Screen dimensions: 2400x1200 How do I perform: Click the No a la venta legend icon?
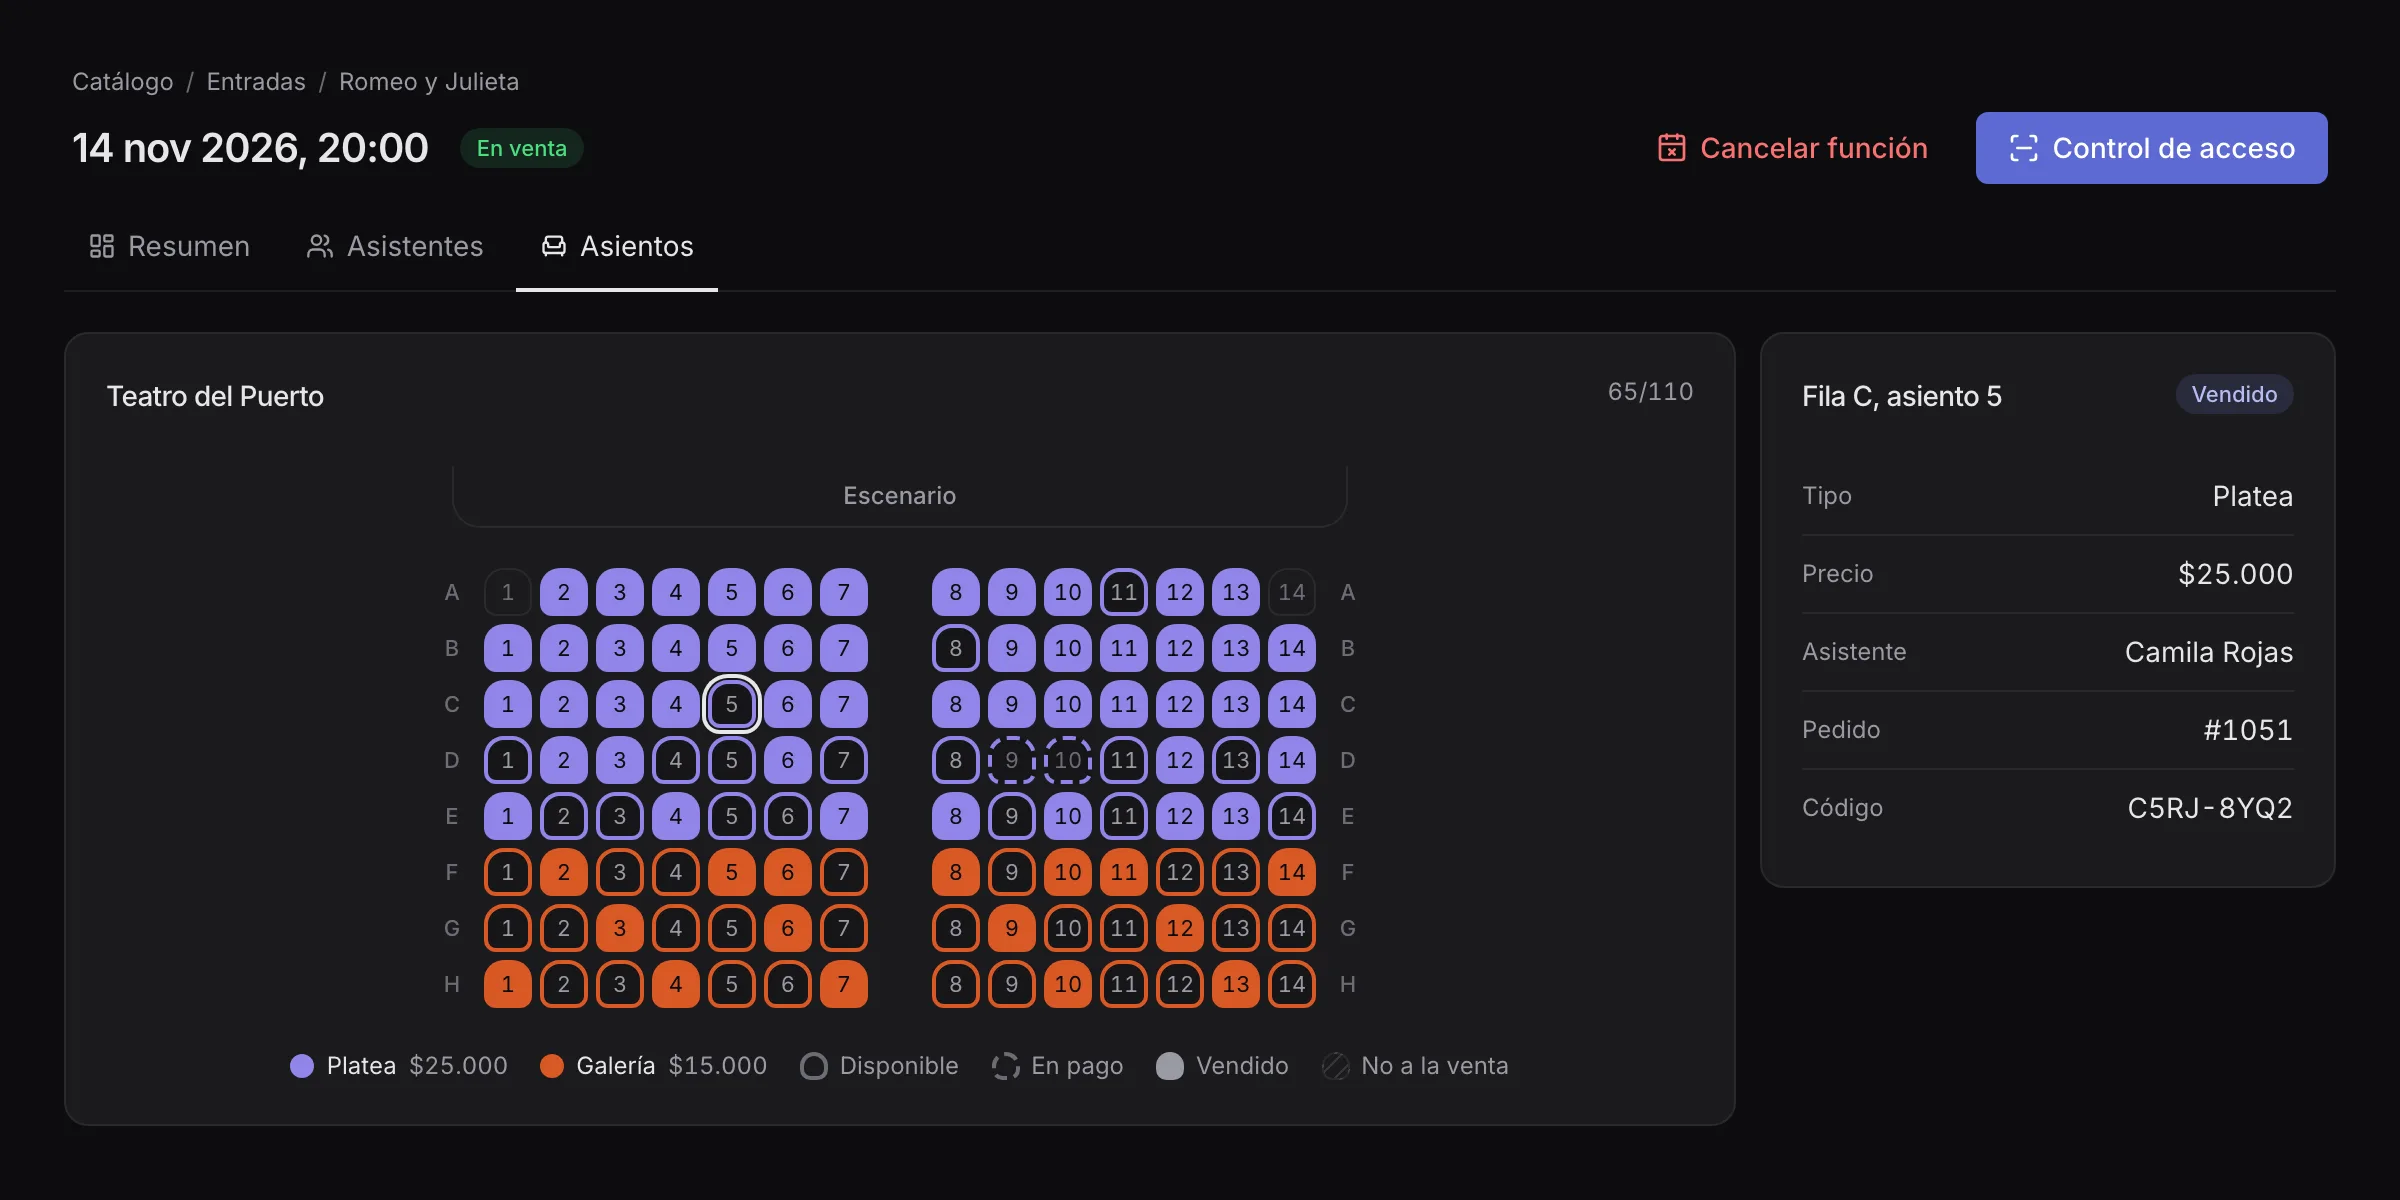point(1335,1066)
